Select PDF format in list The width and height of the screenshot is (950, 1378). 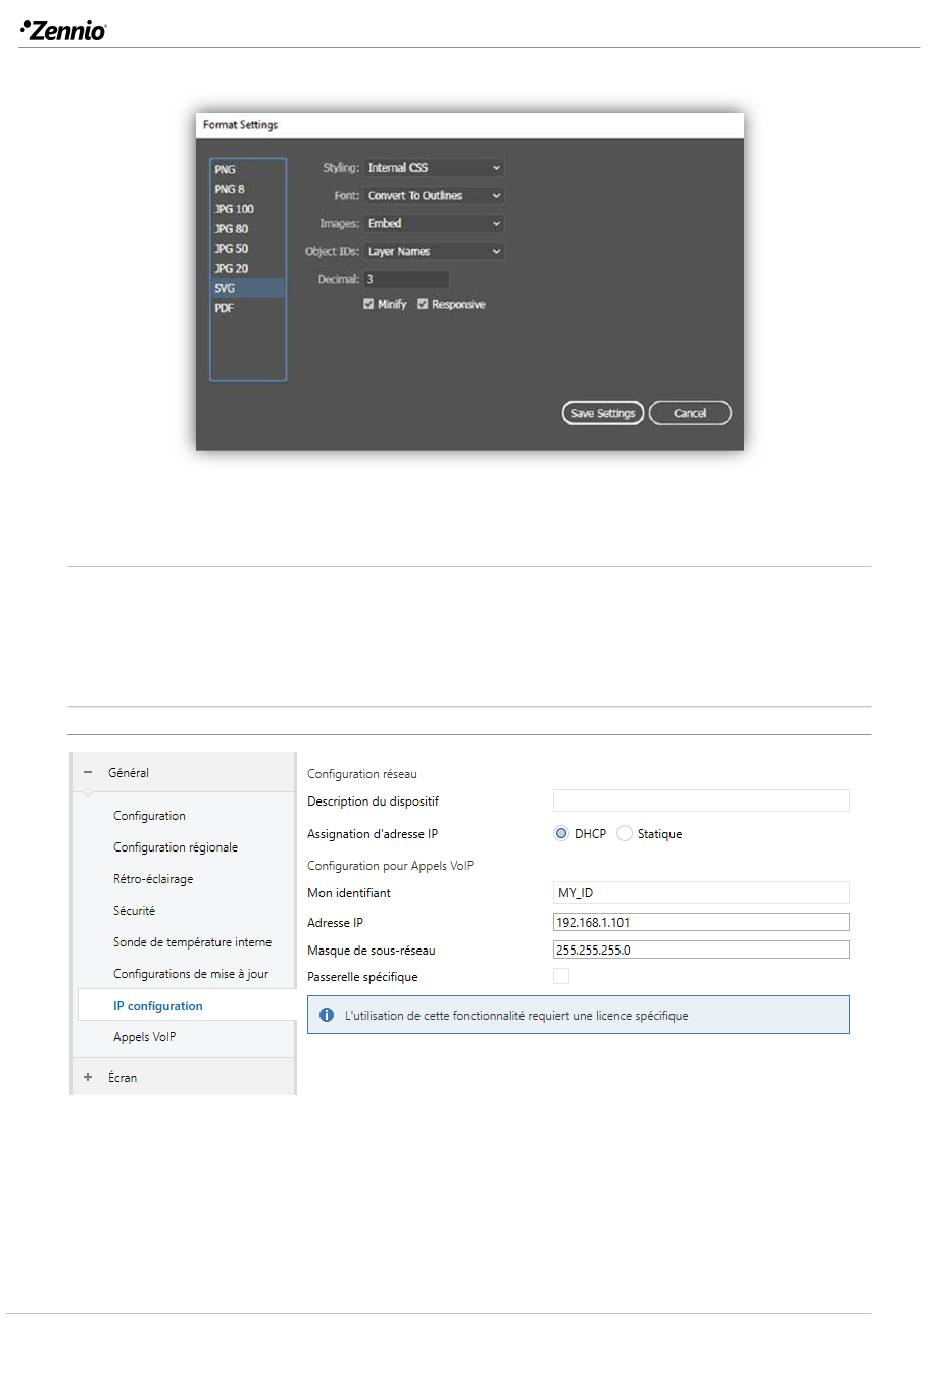tap(247, 308)
